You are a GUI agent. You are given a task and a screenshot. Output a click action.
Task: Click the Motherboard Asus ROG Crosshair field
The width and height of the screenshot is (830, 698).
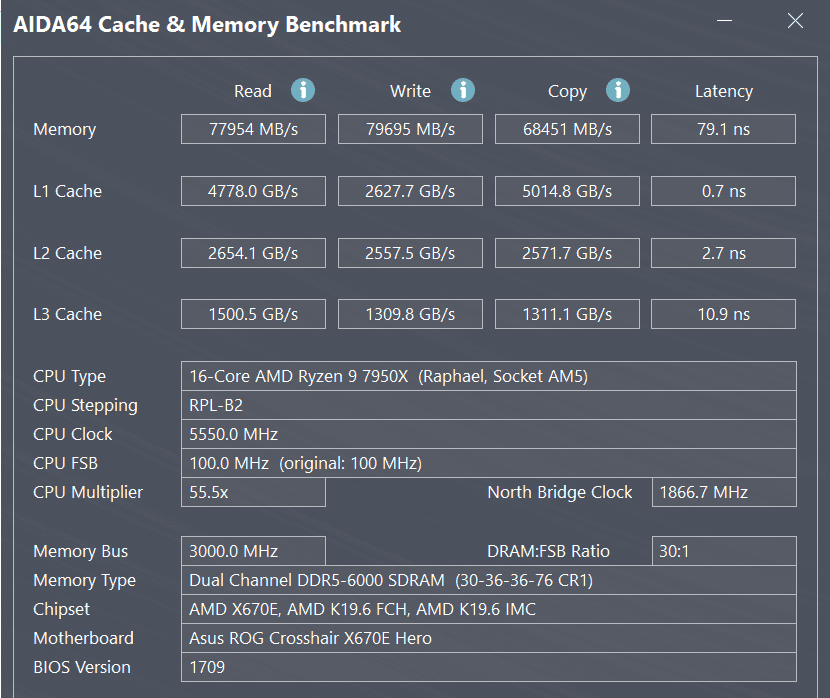coord(489,638)
